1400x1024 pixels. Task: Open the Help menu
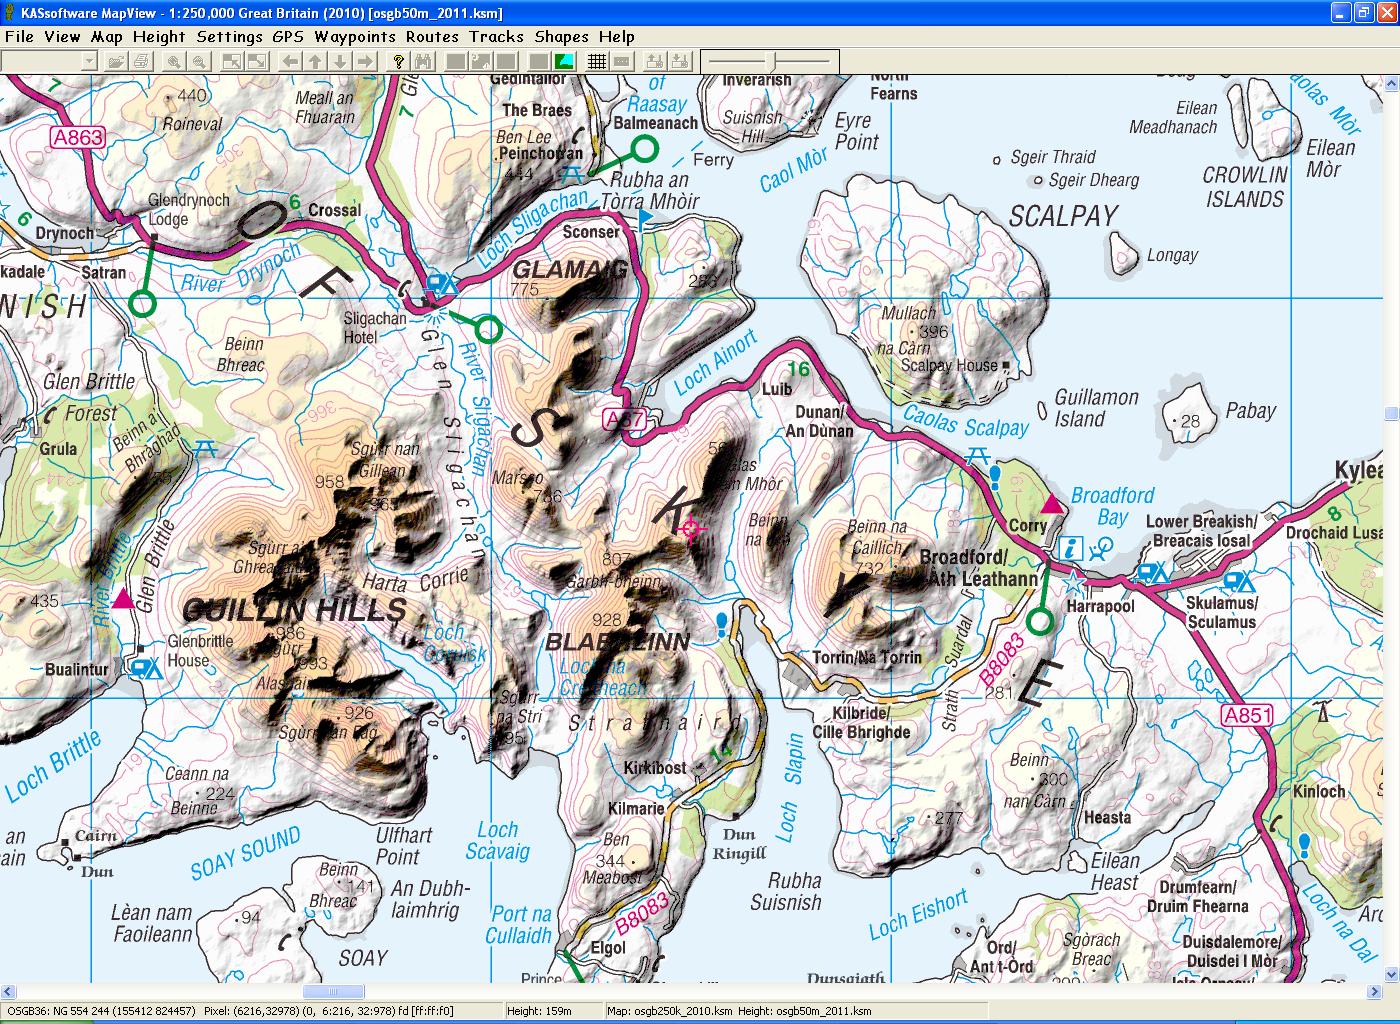pyautogui.click(x=617, y=37)
